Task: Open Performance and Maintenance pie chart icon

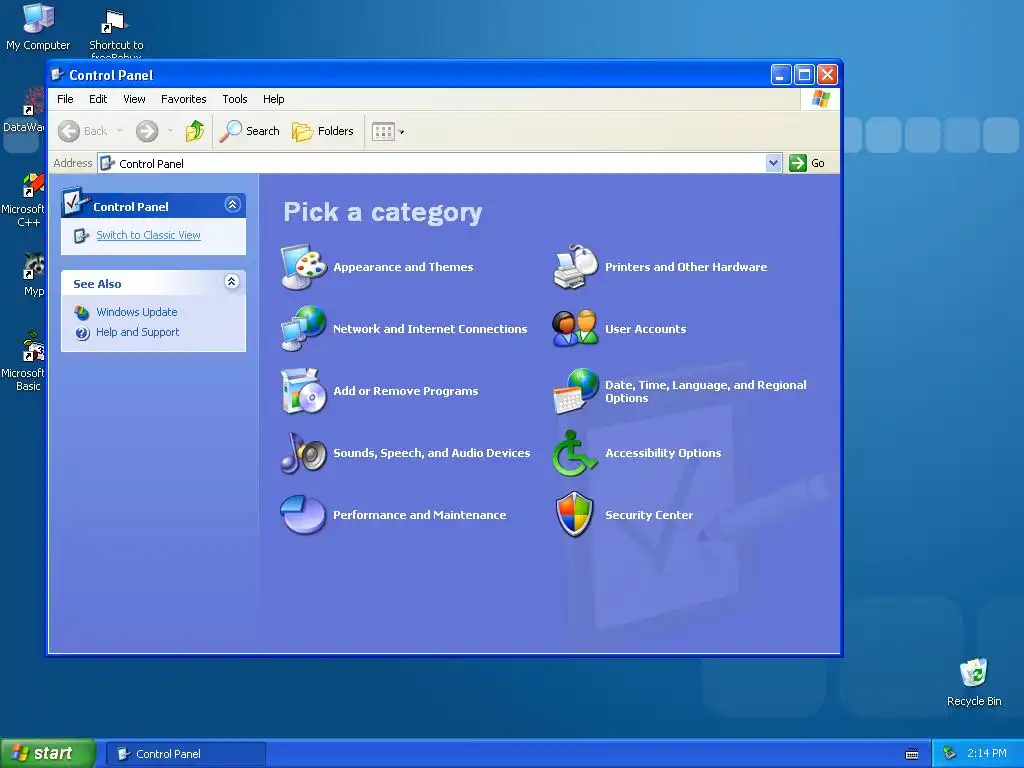Action: point(304,515)
